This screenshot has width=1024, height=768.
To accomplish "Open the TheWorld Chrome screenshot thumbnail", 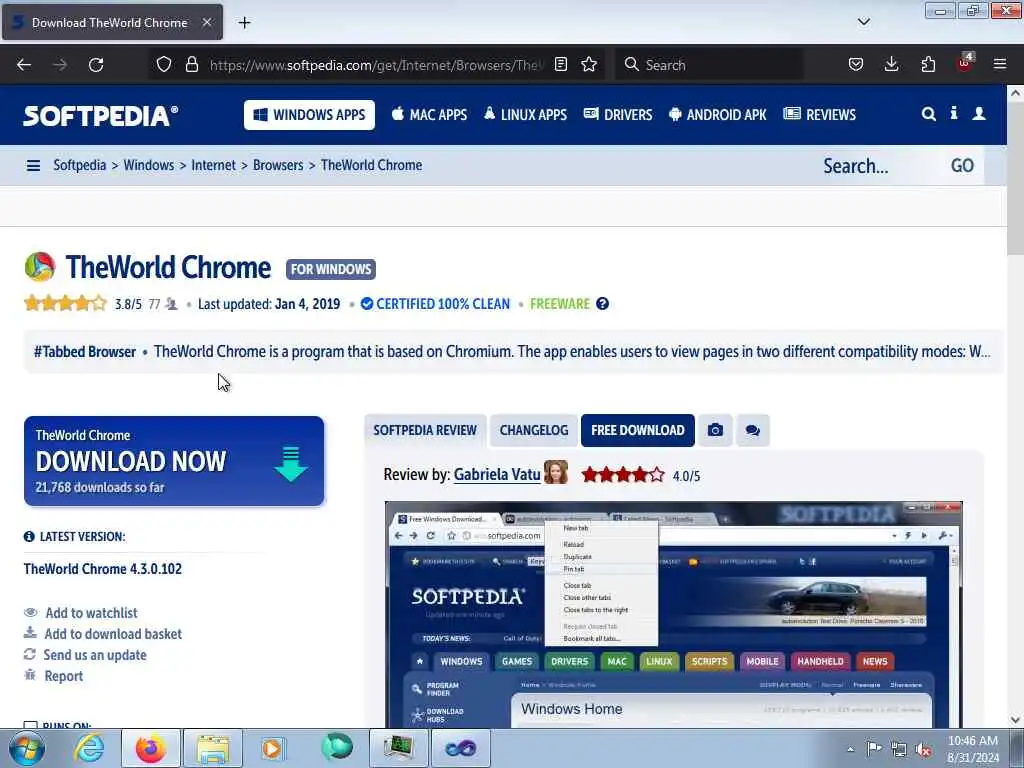I will point(673,615).
